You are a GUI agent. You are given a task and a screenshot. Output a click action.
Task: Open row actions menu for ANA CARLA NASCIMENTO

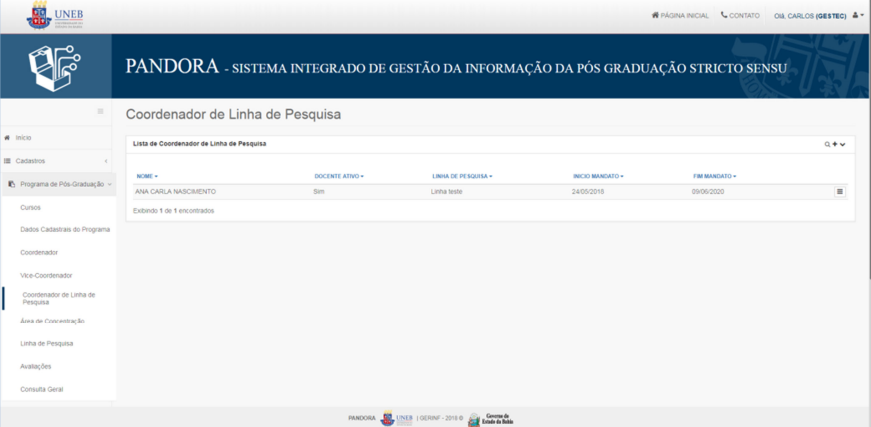click(x=840, y=192)
